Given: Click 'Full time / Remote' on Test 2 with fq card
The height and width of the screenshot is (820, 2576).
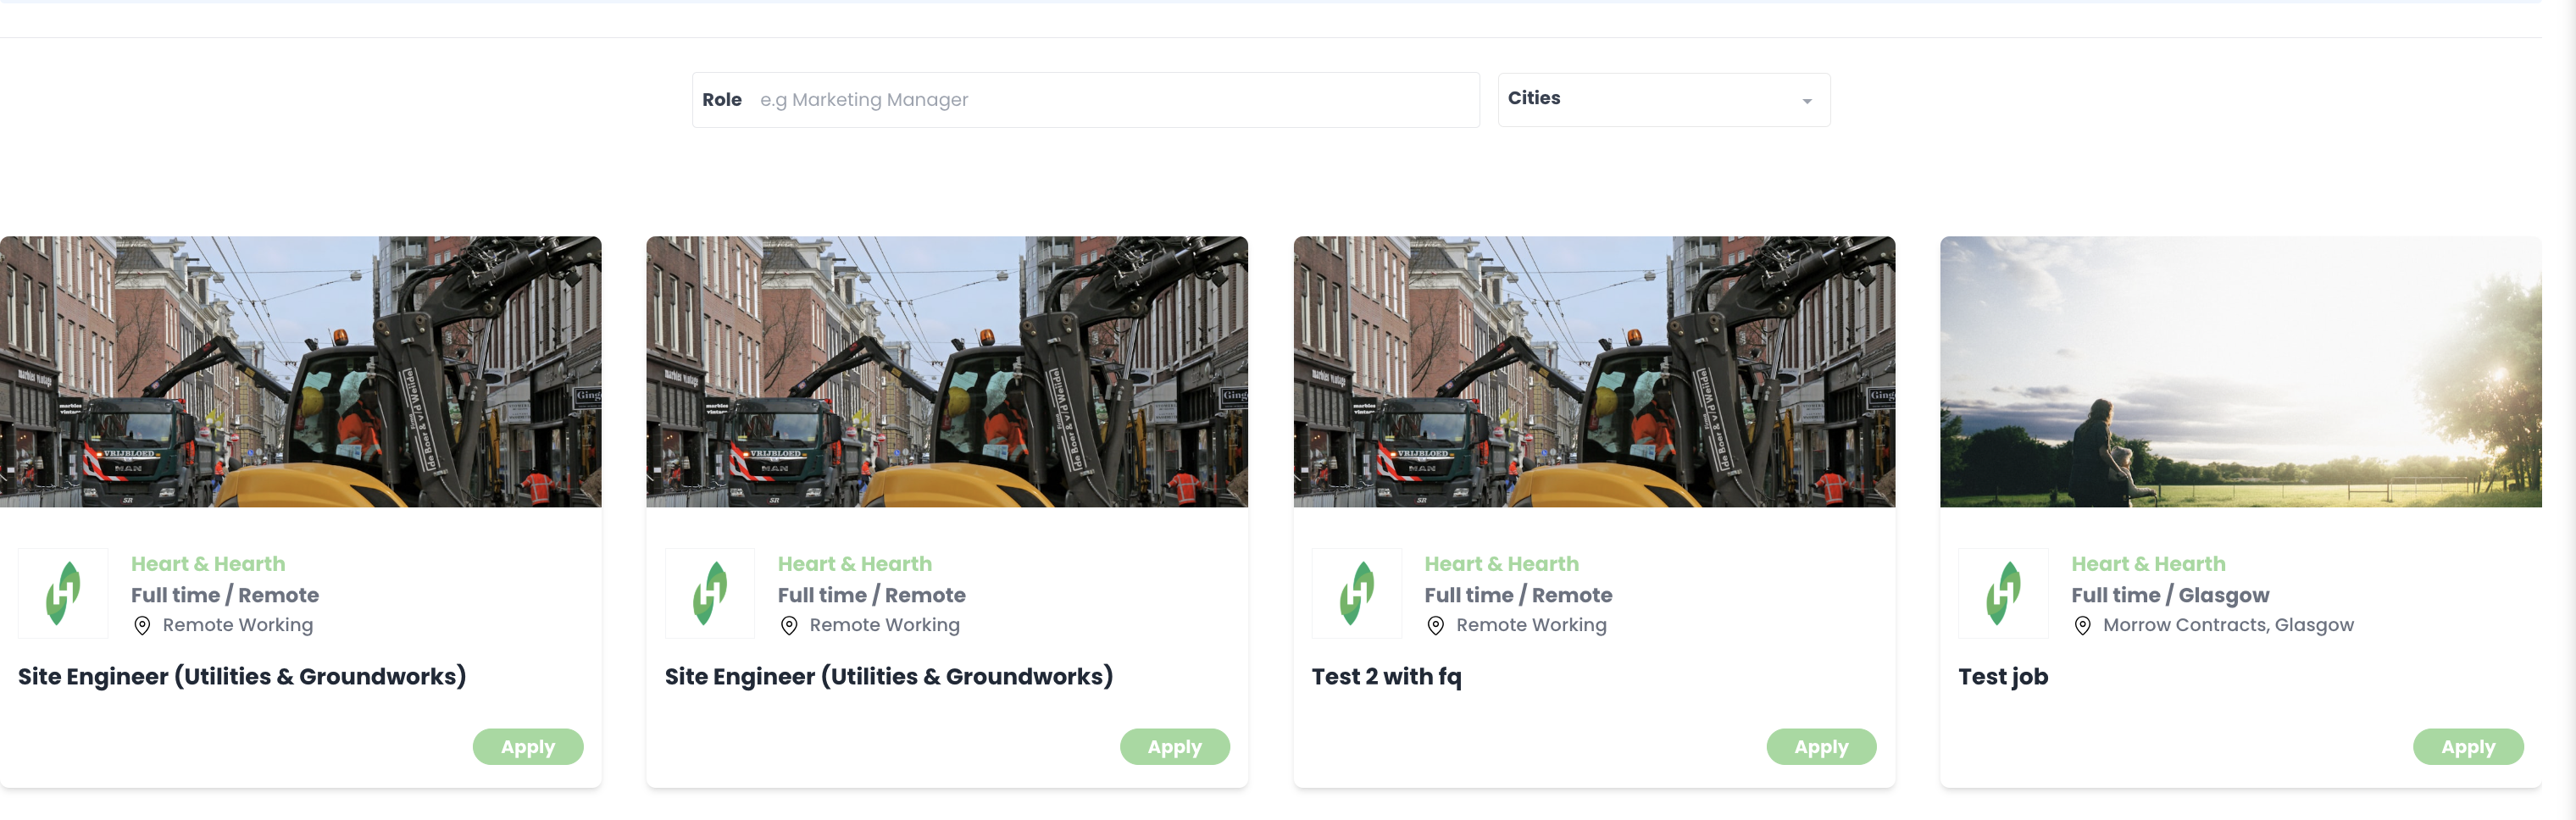Looking at the screenshot, I should click(1518, 595).
